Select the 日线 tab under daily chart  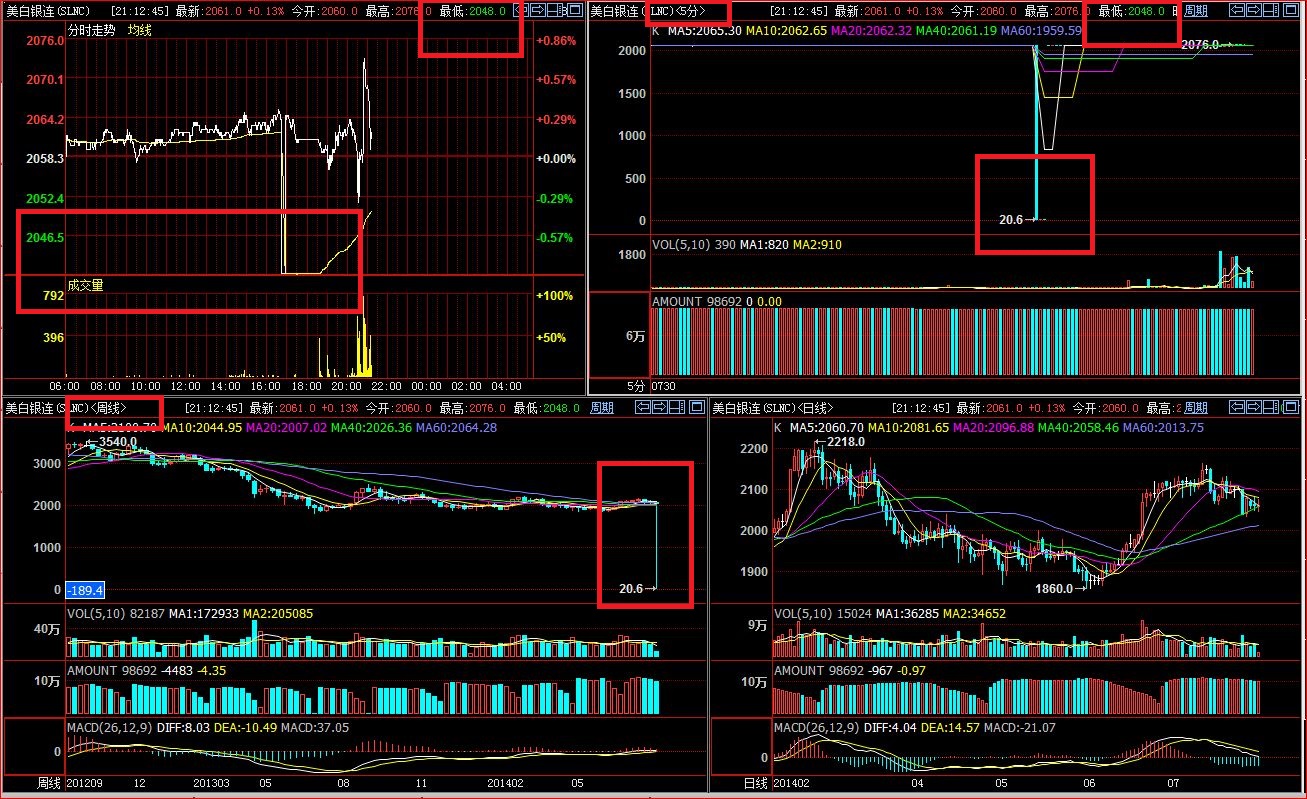[x=755, y=782]
